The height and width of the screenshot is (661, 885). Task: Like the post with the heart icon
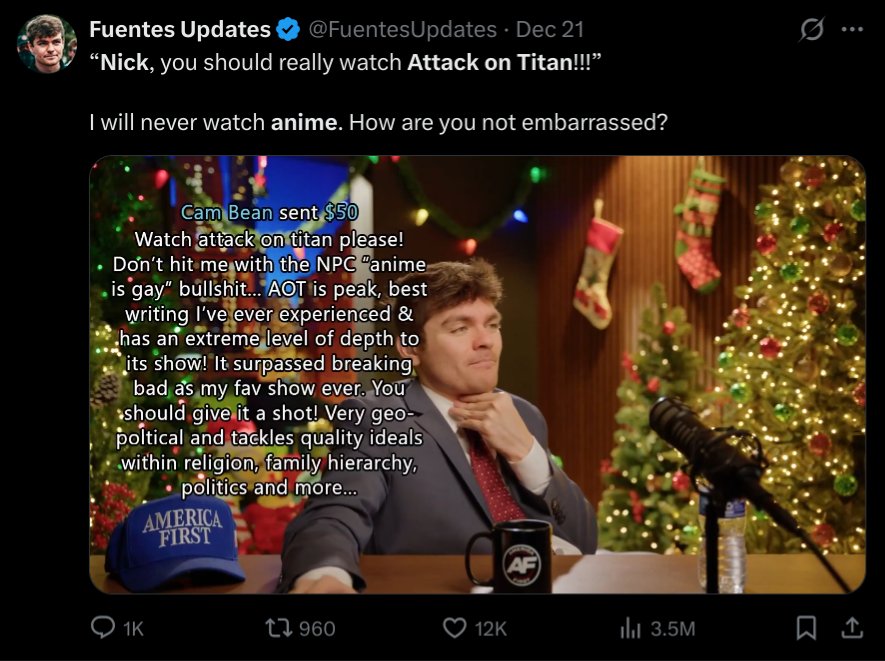tap(454, 628)
